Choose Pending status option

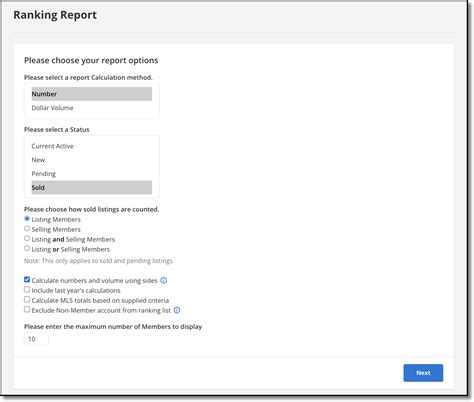coord(92,174)
